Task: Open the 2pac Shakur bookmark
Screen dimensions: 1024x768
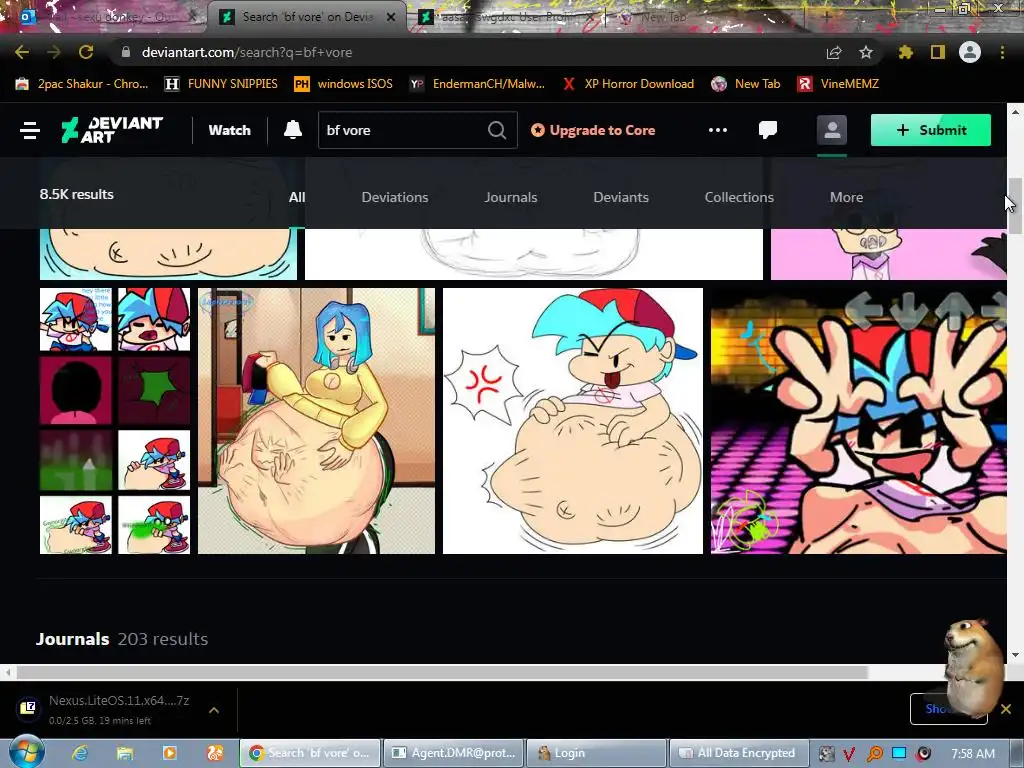Action: pyautogui.click(x=82, y=84)
